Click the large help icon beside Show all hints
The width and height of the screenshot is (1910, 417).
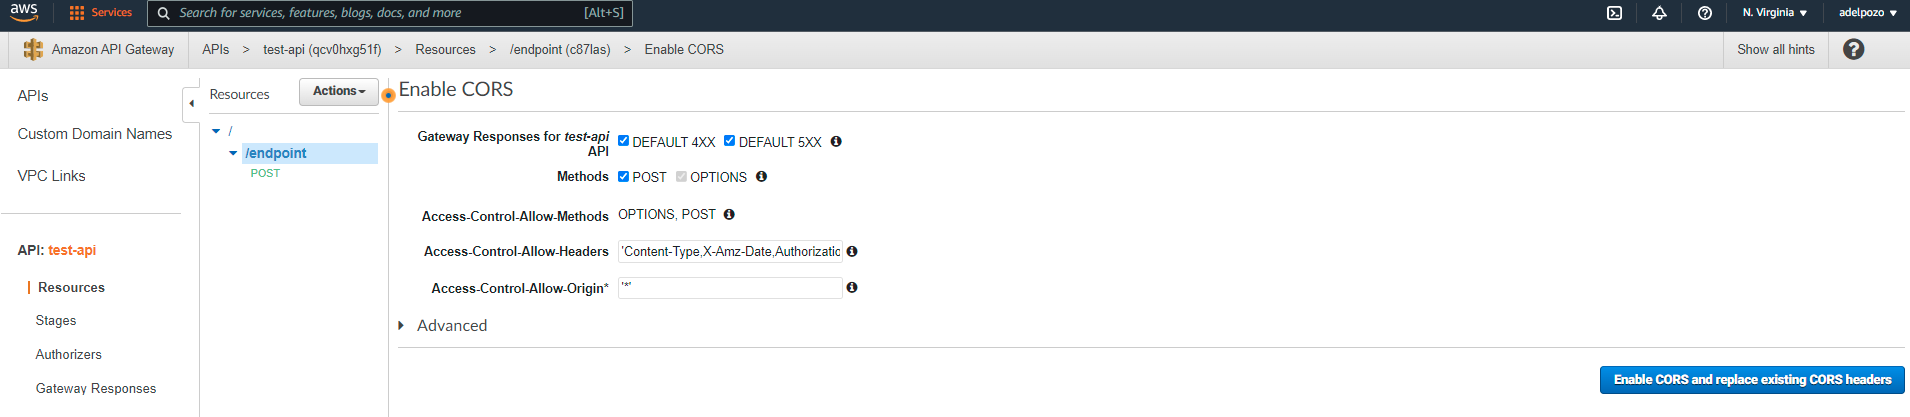coord(1853,49)
